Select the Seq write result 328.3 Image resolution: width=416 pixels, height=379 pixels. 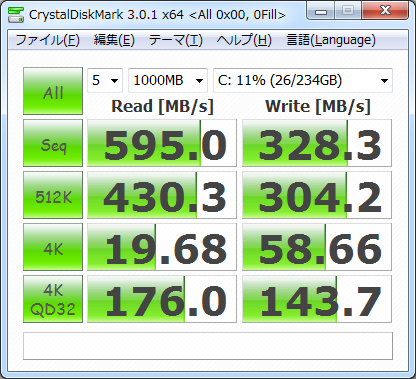[x=317, y=143]
